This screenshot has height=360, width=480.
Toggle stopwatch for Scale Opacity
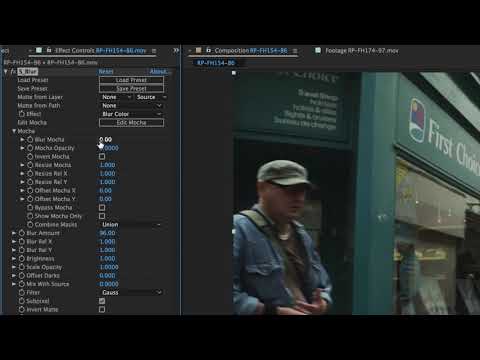(x=22, y=267)
